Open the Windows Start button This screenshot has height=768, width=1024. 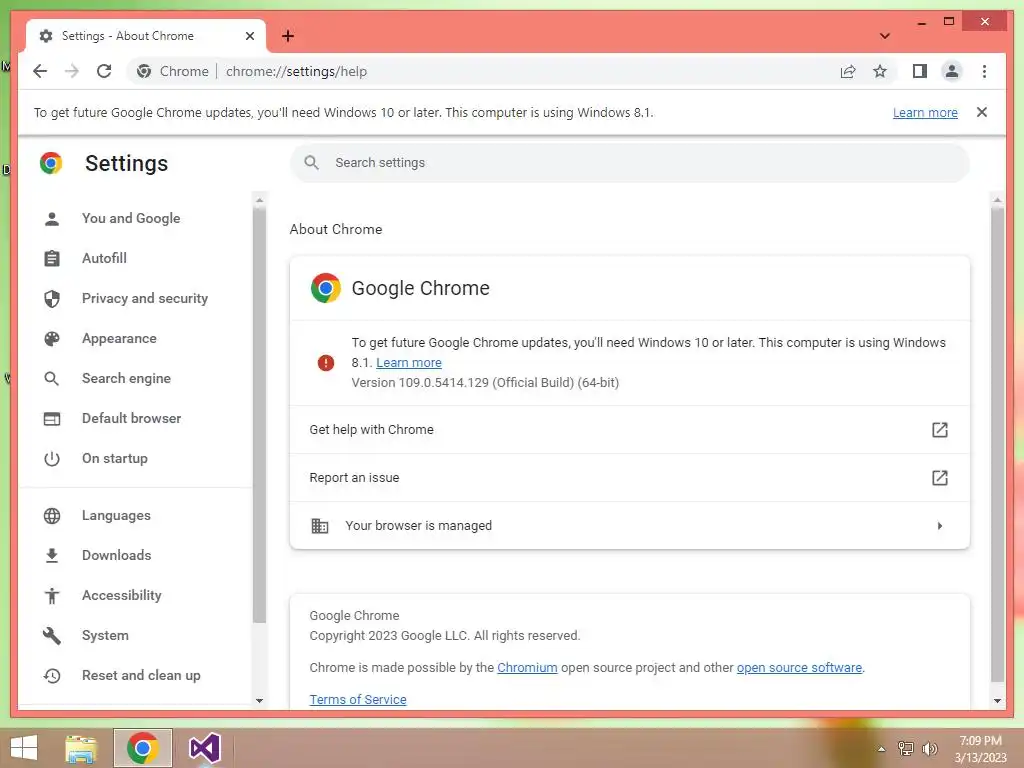24,748
